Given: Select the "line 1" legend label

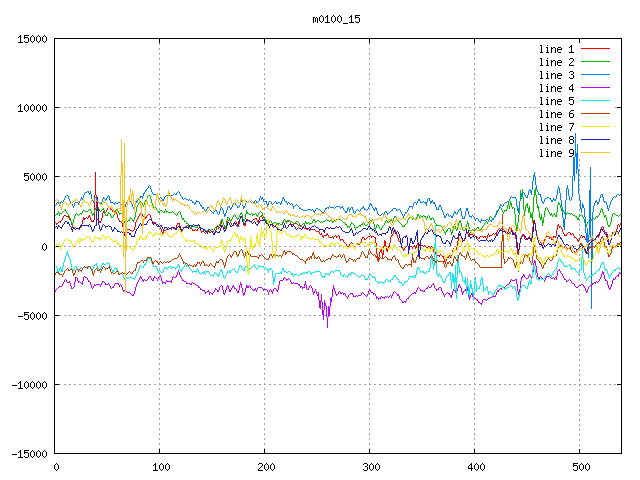Looking at the screenshot, I should 556,49.
